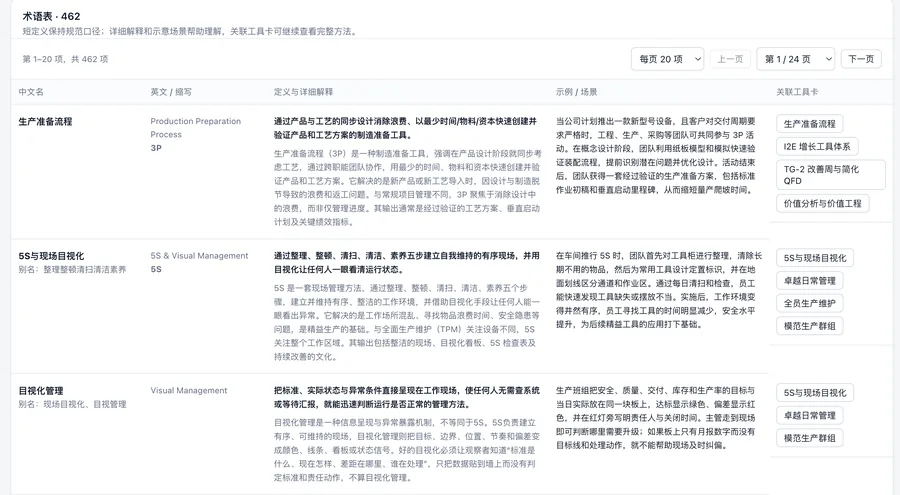The width and height of the screenshot is (900, 495).
Task: Click the 示例 / 场景 column header
Action: tap(576, 92)
